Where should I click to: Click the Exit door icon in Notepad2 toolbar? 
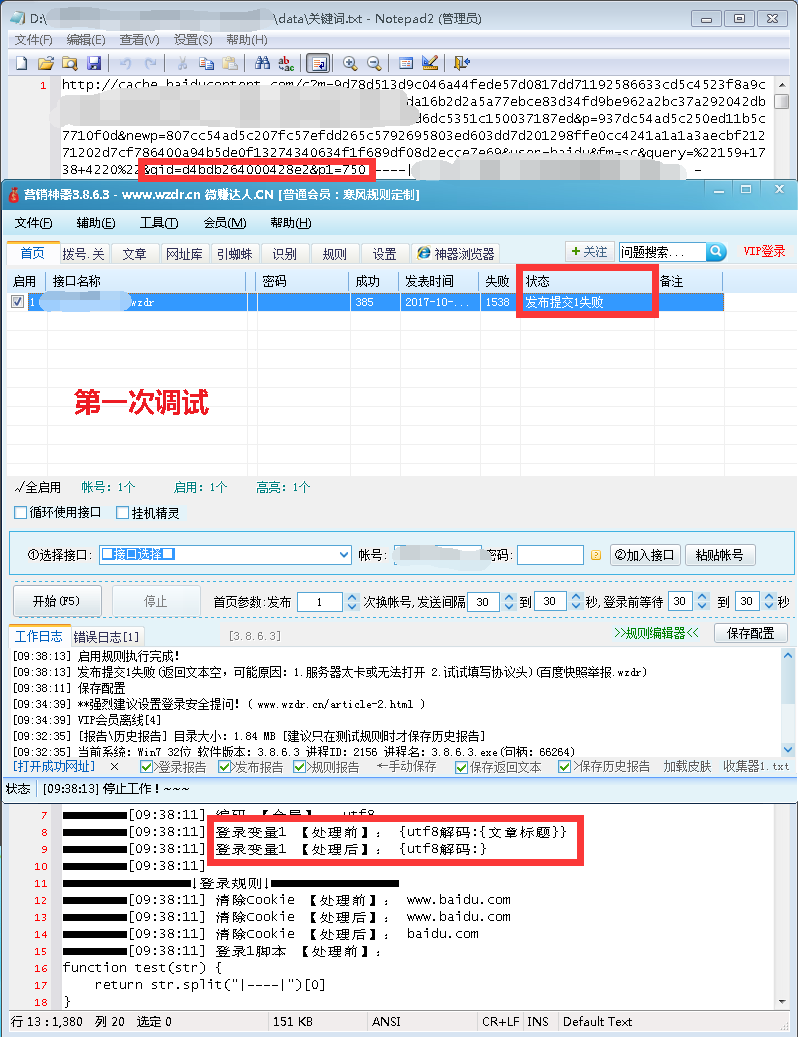[x=461, y=63]
